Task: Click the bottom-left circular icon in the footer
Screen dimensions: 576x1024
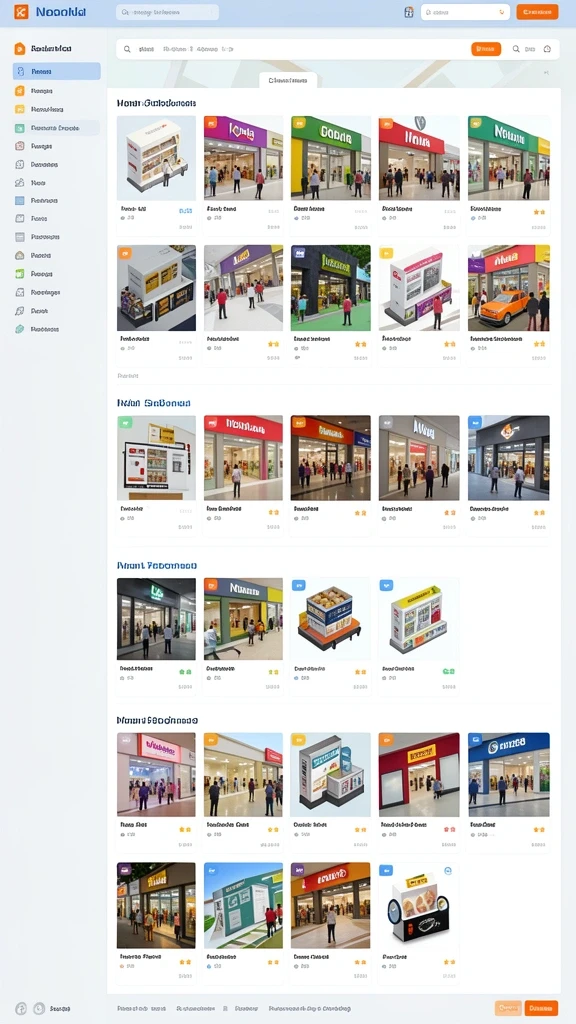Action: [21, 1008]
